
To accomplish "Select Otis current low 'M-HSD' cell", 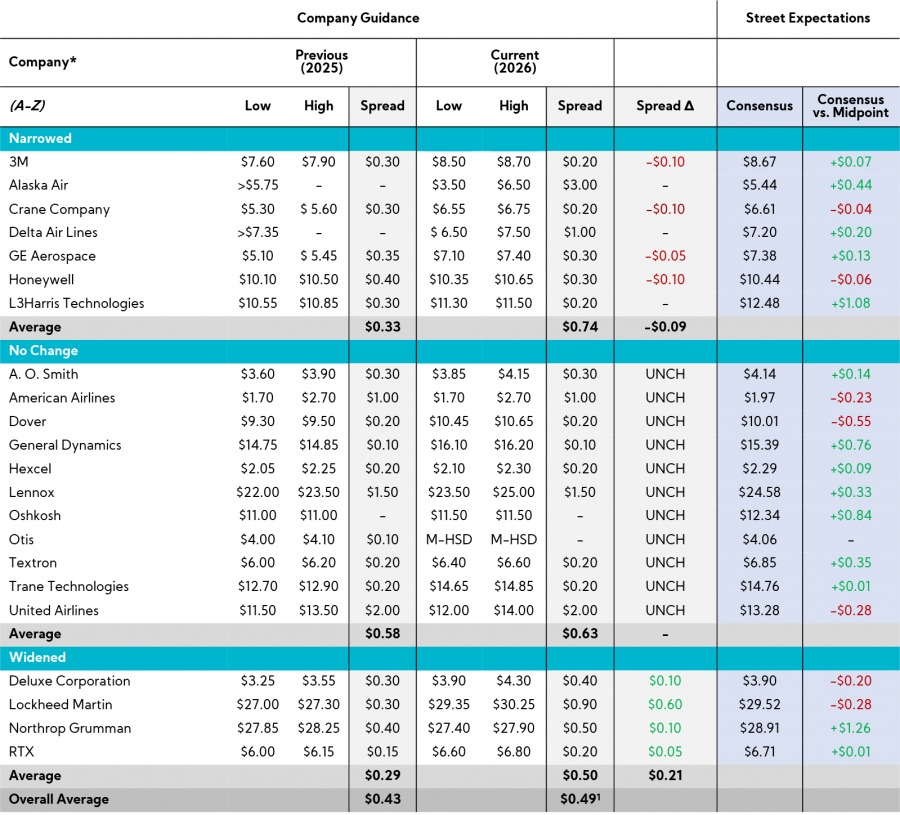I will point(449,540).
